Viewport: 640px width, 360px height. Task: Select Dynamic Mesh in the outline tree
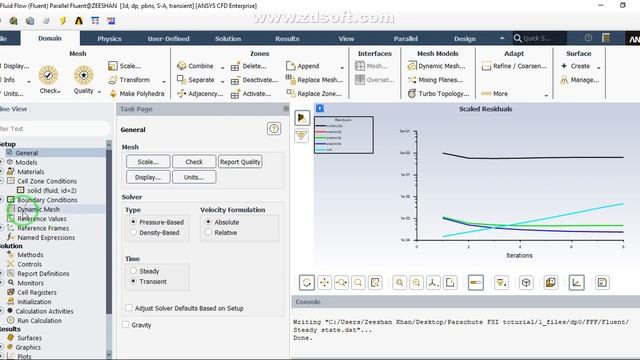38,209
